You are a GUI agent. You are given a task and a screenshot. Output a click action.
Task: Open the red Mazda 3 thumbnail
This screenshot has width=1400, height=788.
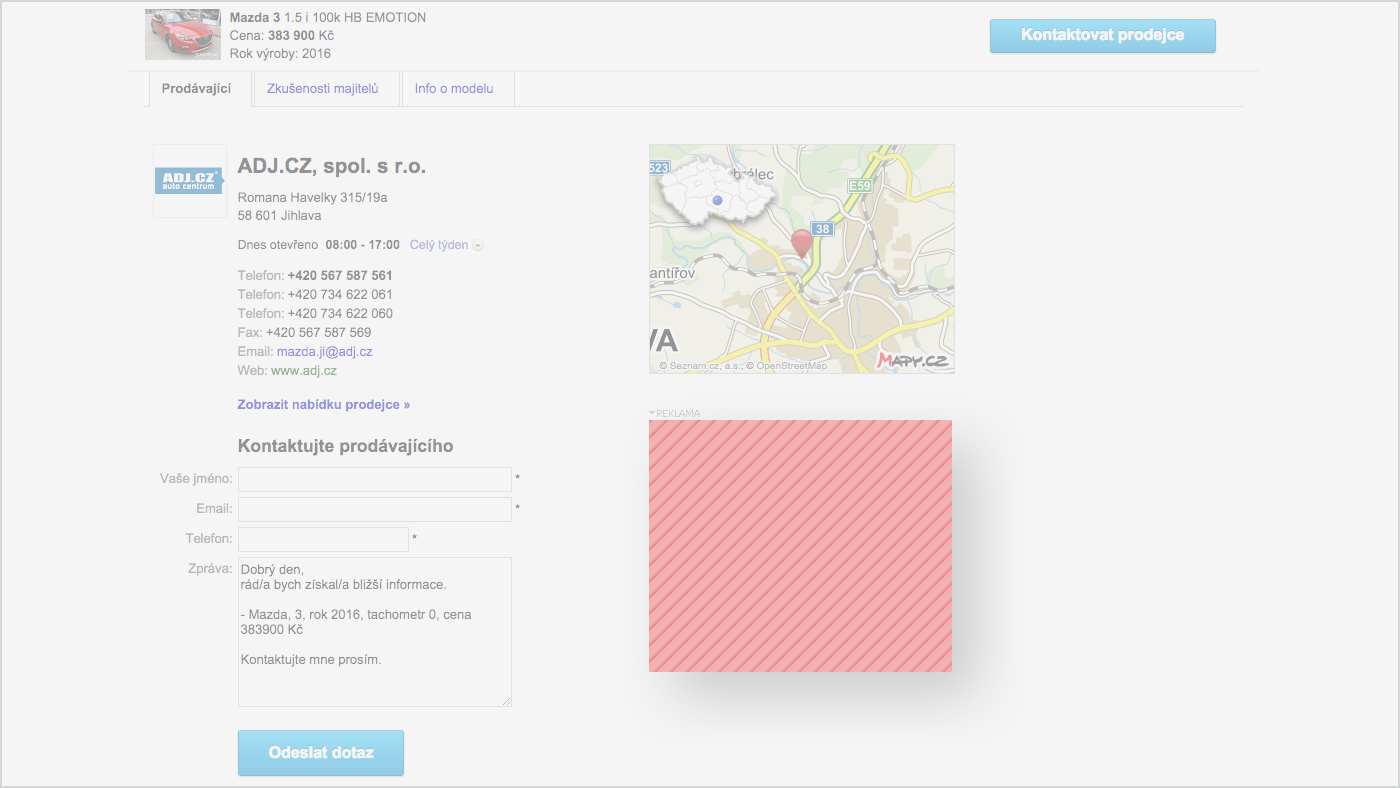[x=183, y=34]
